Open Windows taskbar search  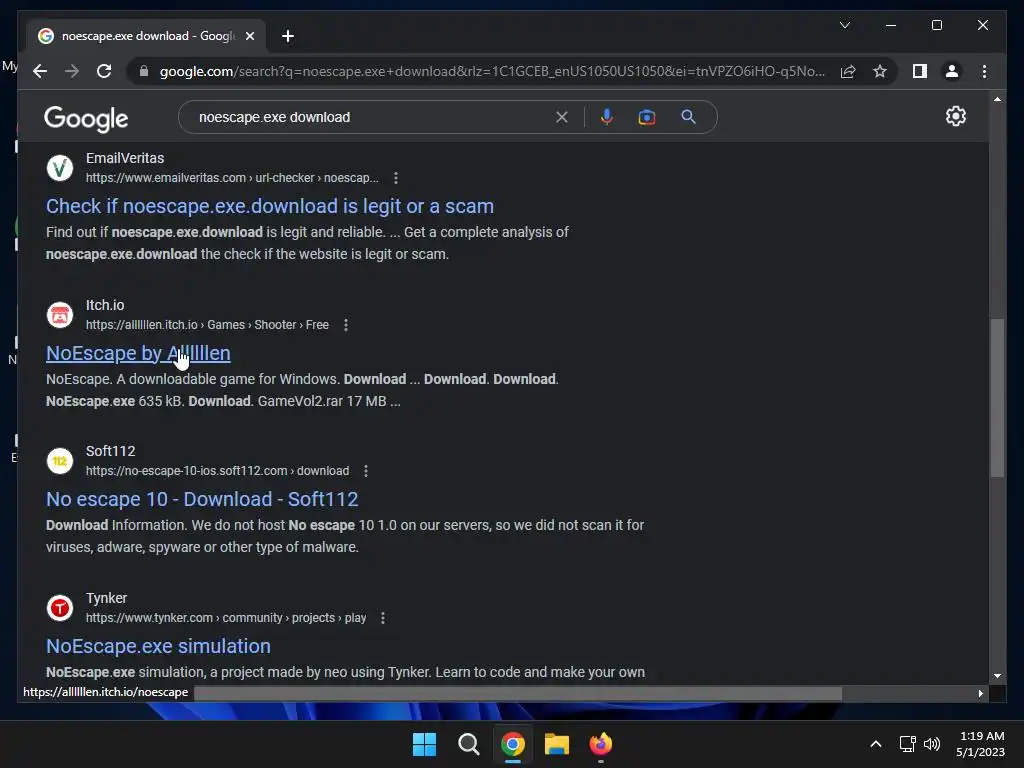[x=468, y=744]
